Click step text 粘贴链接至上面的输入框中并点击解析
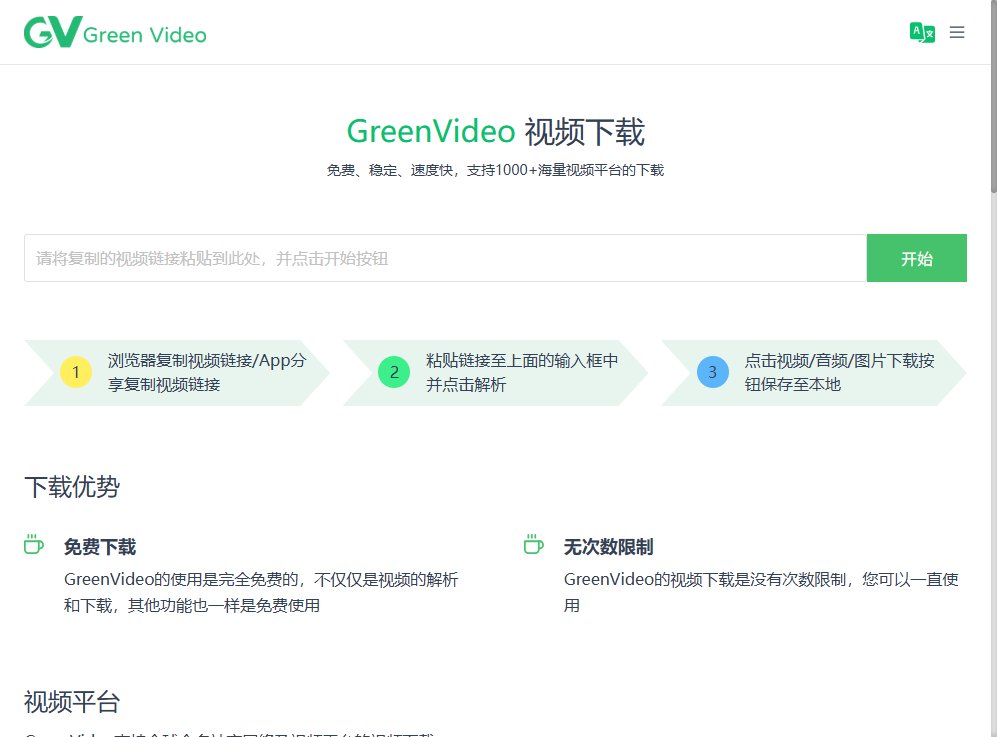997x737 pixels. point(522,373)
